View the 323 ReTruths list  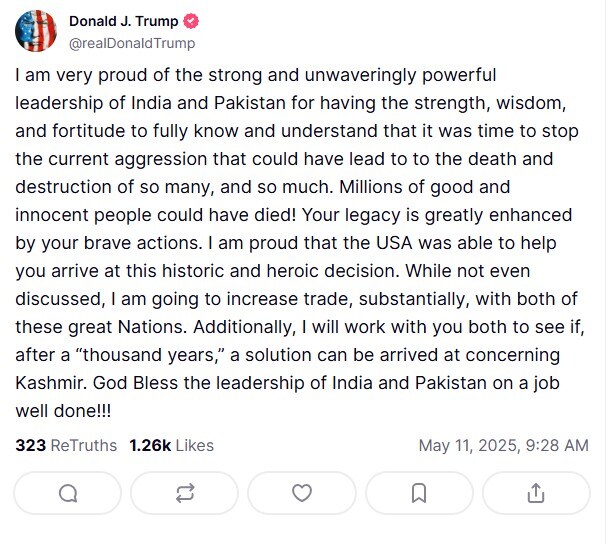[66, 445]
